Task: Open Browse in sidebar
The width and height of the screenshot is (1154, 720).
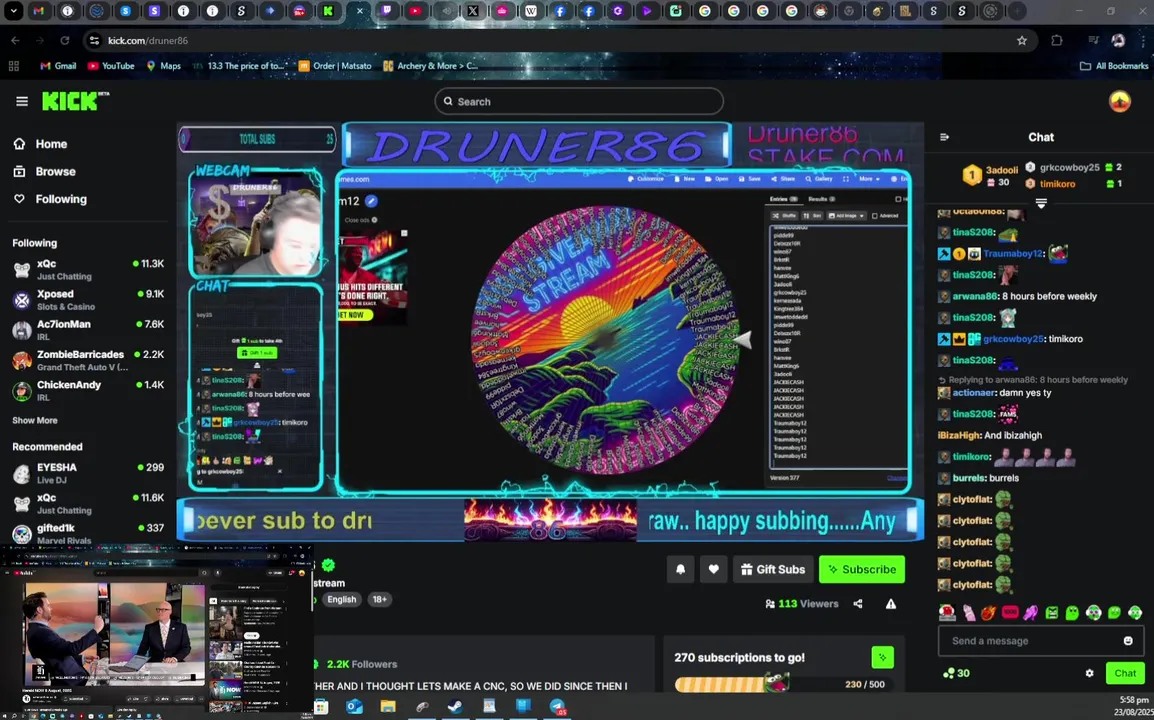Action: click(45, 172)
